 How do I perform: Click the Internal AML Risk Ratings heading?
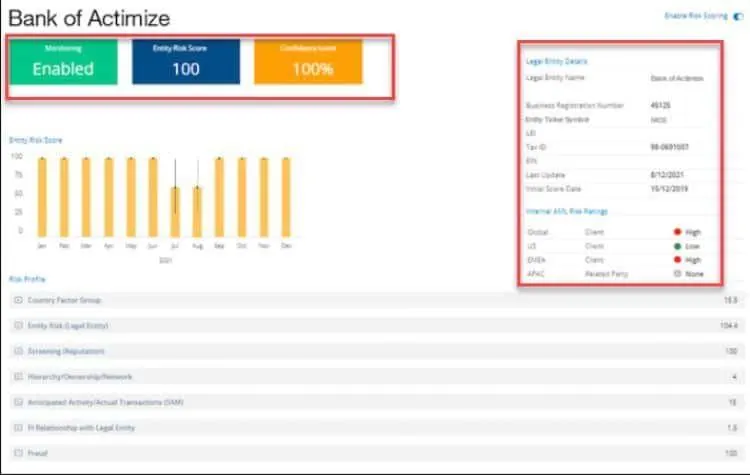pos(567,211)
